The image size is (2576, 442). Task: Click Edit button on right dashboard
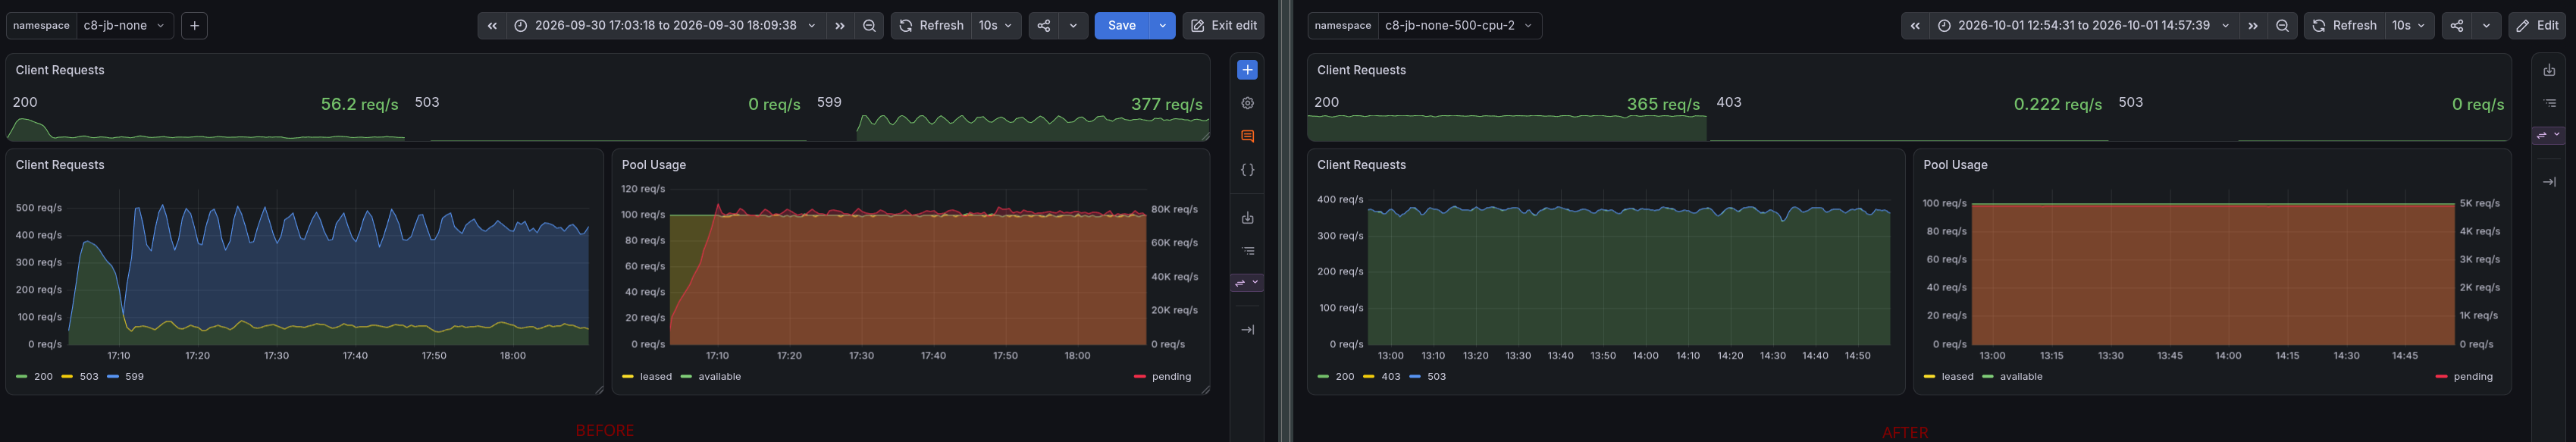(2538, 26)
